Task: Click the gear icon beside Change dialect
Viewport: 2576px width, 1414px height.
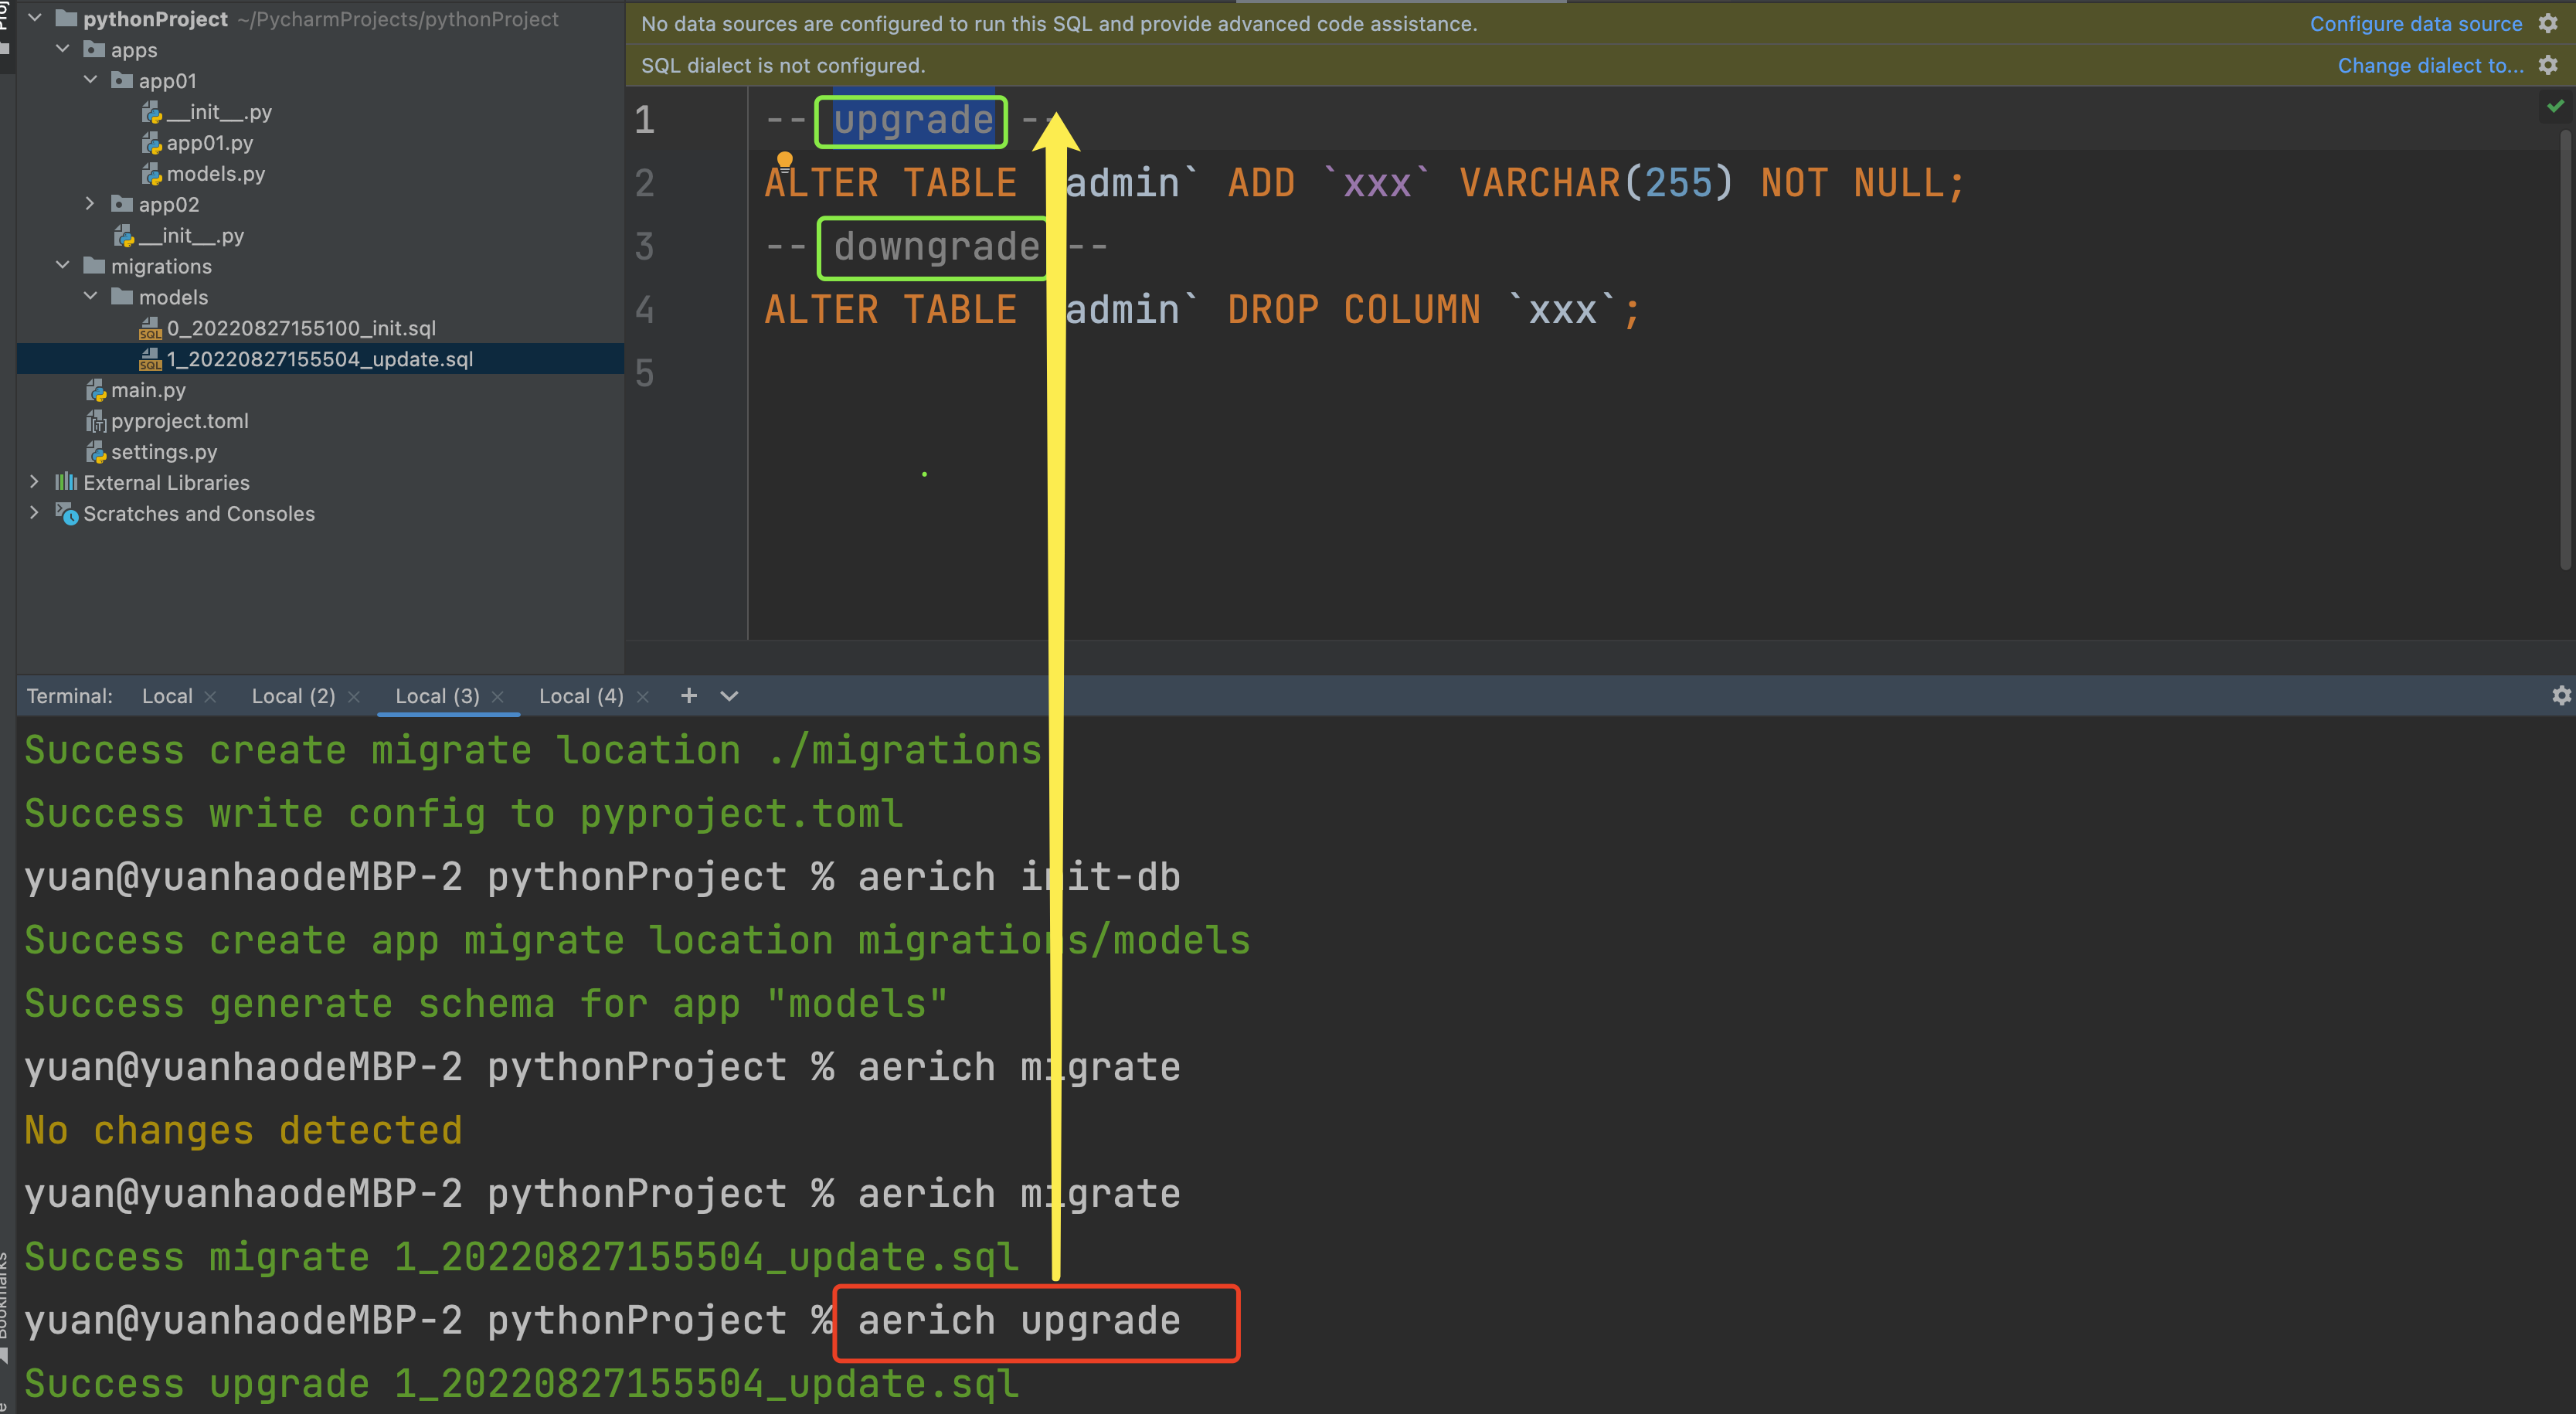Action: [x=2547, y=65]
